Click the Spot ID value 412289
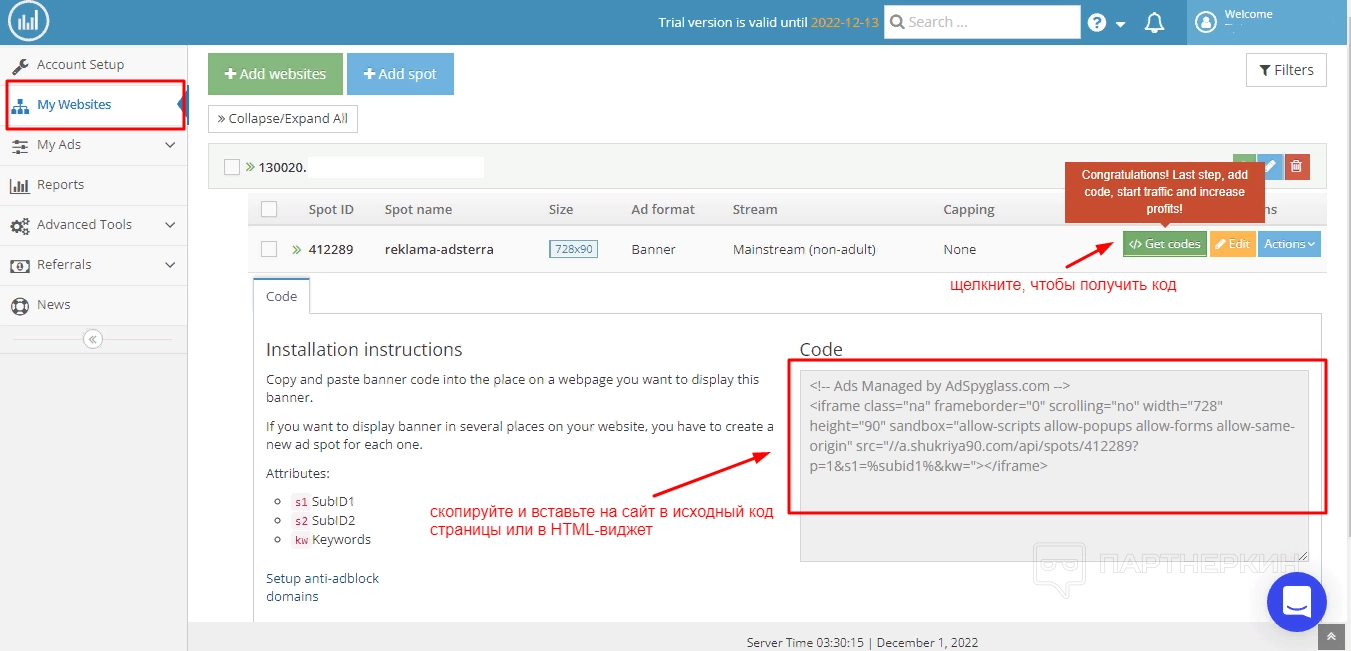Viewport: 1351px width, 651px height. point(331,249)
